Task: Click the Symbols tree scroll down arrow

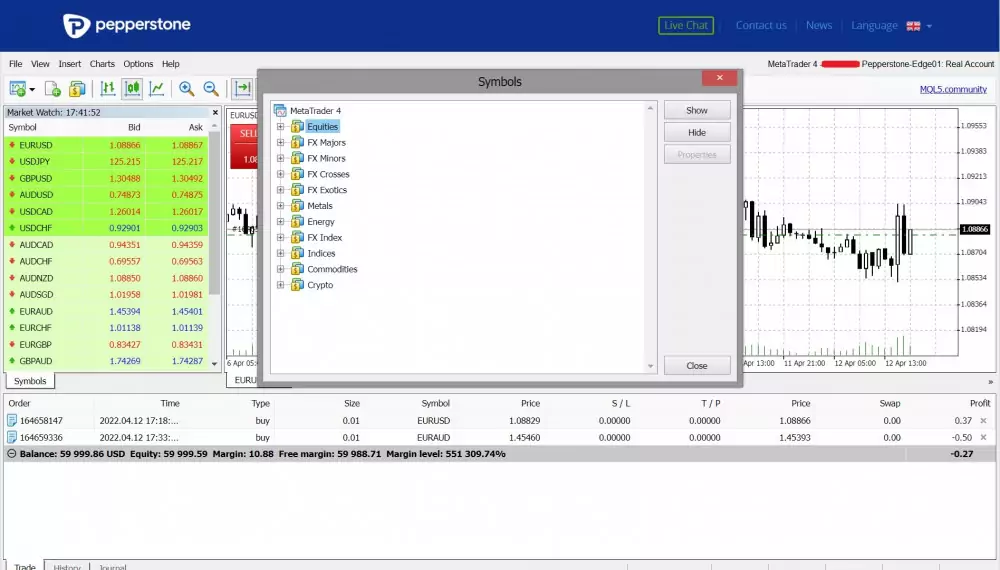Action: pos(651,366)
